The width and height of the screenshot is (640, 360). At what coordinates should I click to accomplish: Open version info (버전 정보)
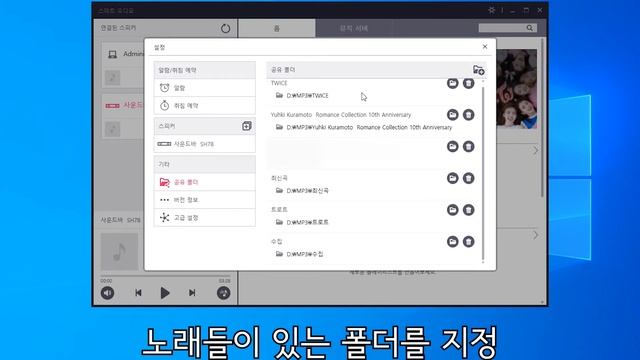204,200
